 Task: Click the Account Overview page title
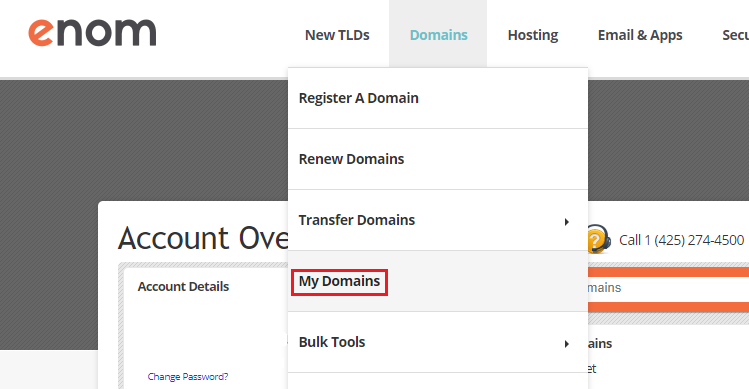pos(203,238)
